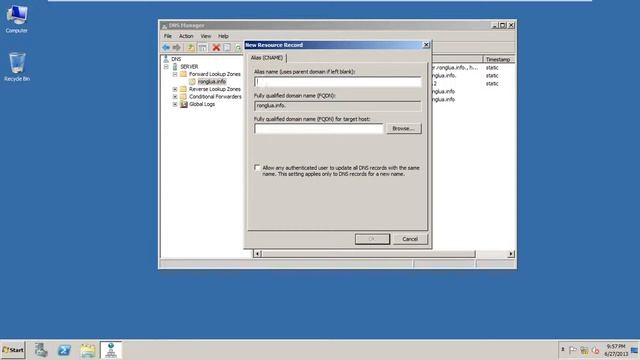The width and height of the screenshot is (640, 360).
Task: Click the Up one level folder icon
Action: click(x=190, y=47)
